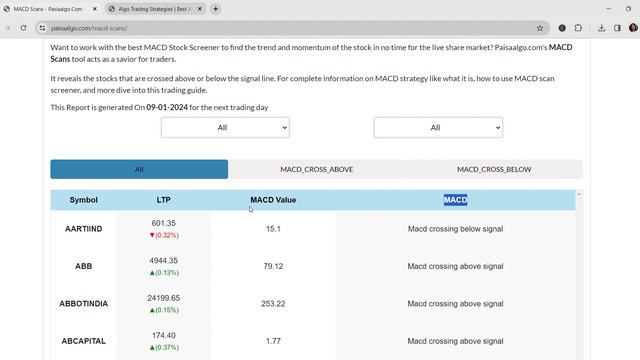Click 'Macd crossing below signal' for AARTIIND
The image size is (640, 360).
coord(456,229)
